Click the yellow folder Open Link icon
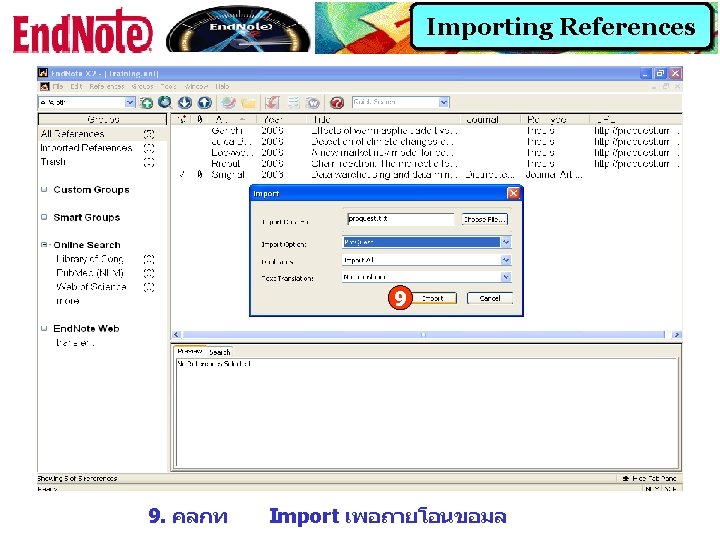Viewport: 720px width, 540px height. pyautogui.click(x=248, y=102)
